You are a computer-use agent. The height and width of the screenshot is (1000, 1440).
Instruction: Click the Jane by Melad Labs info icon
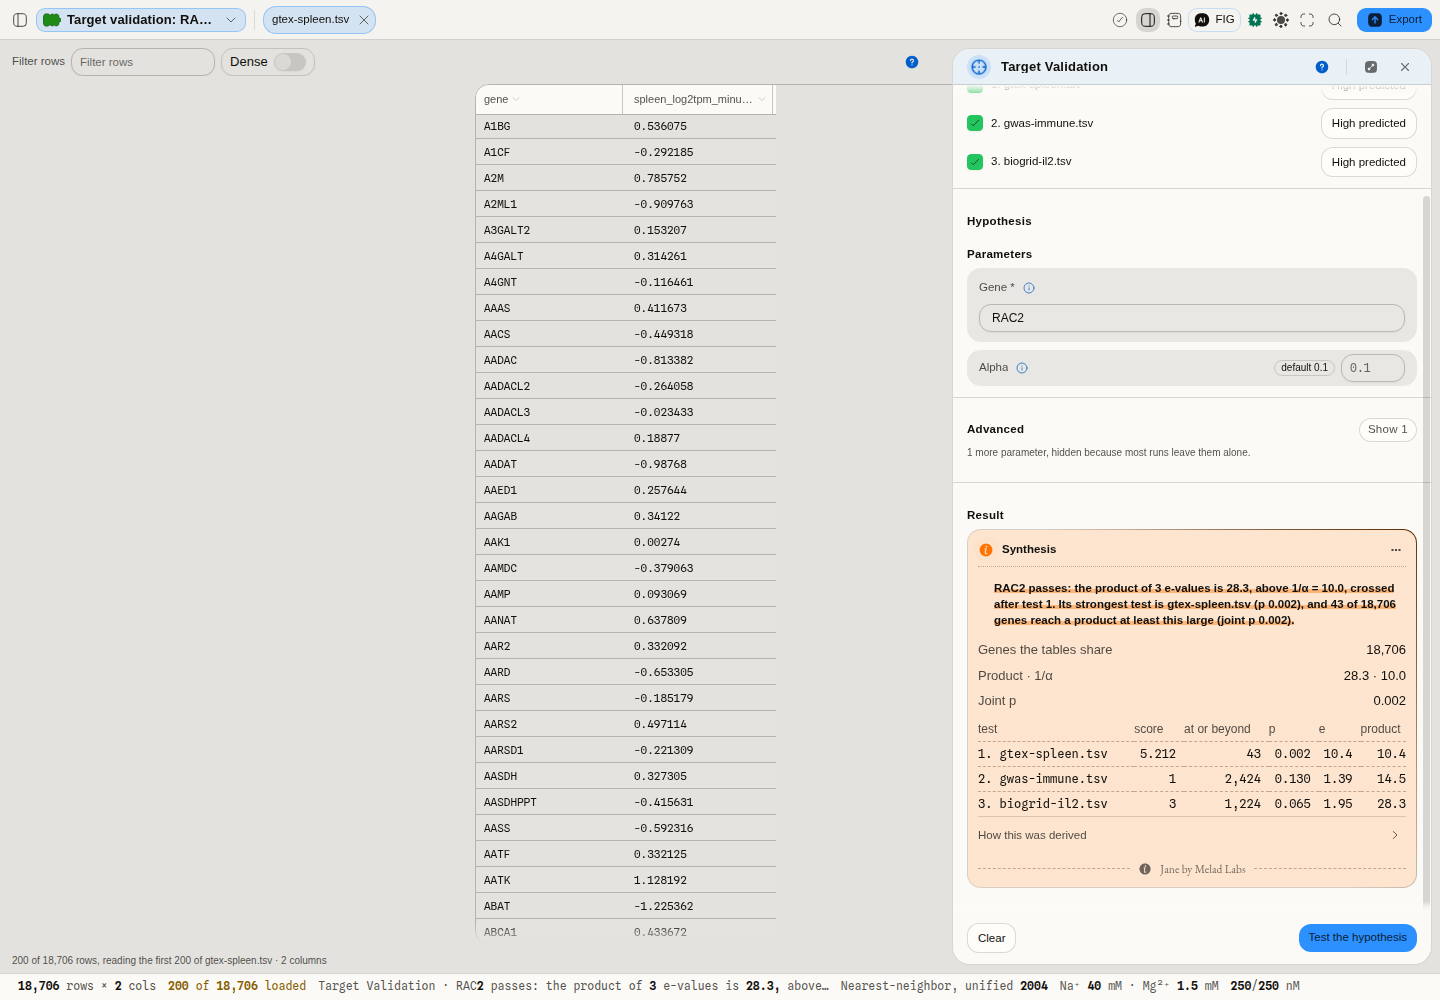point(1145,869)
